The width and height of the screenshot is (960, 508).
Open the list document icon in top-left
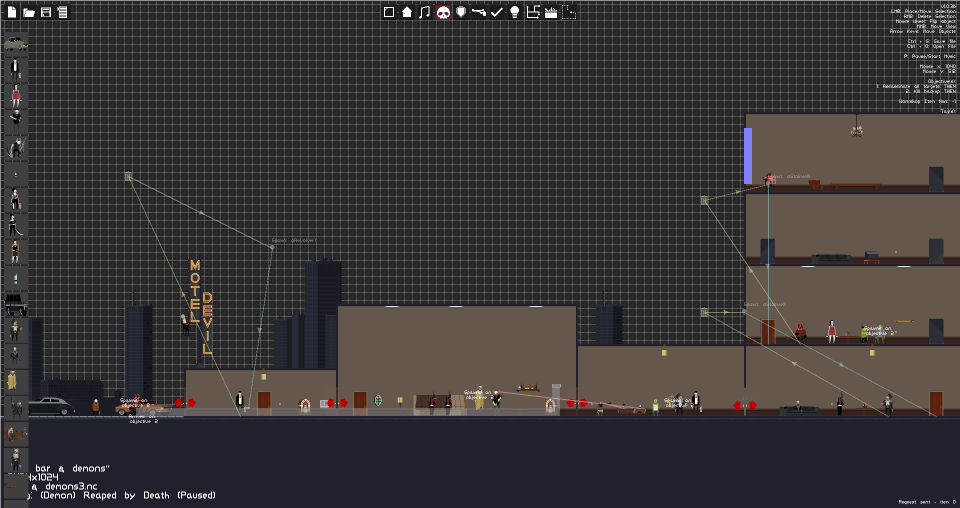click(62, 12)
